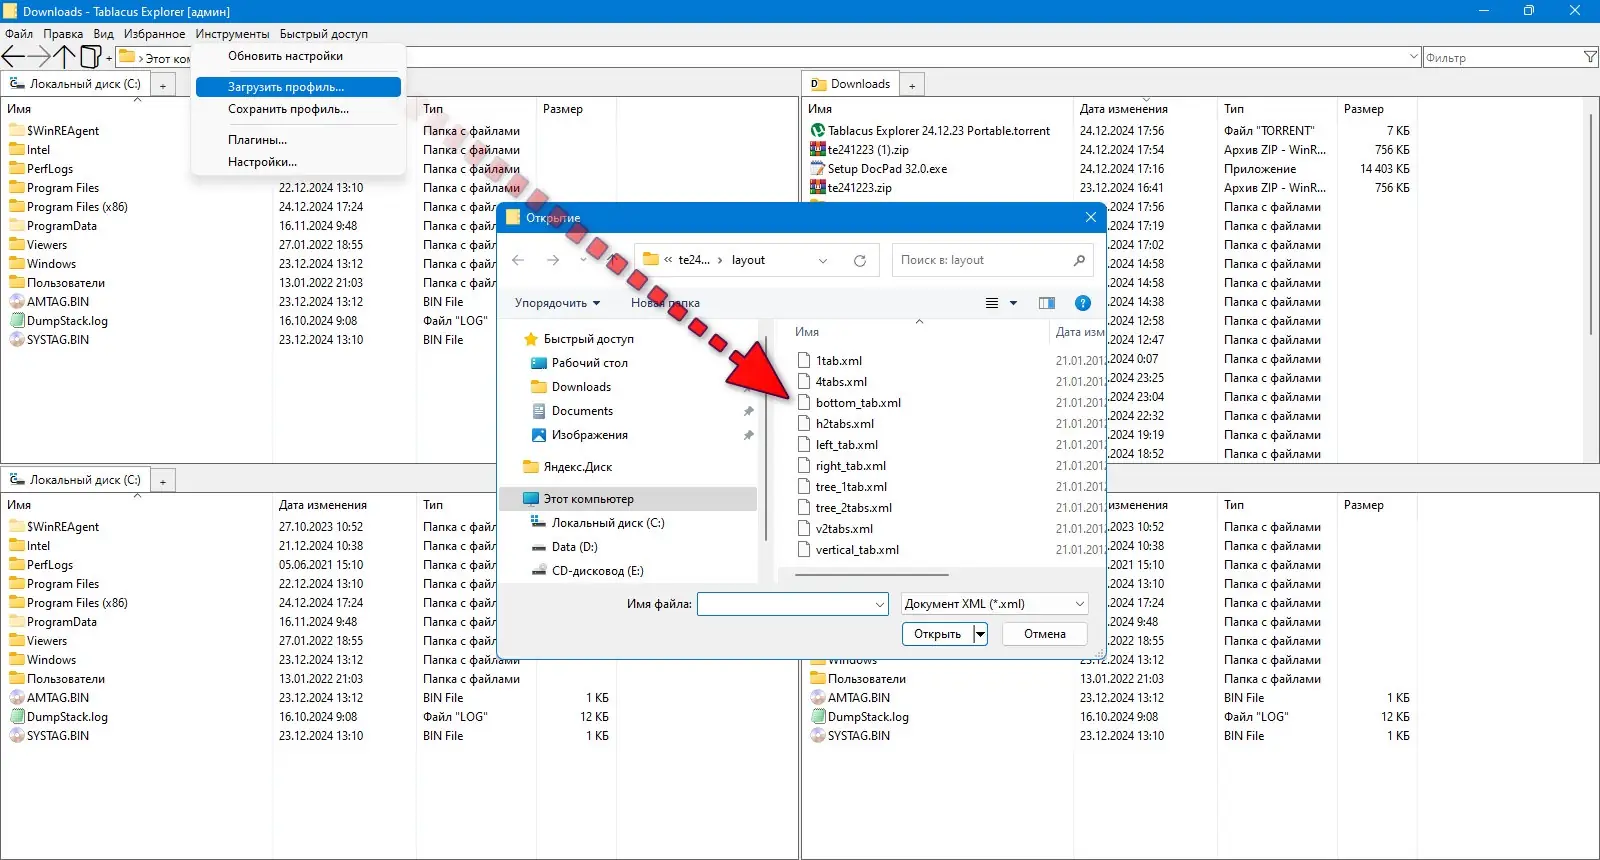Screen dimensions: 1600x860
Task: Click the Изображения pictures icon in the sidebar
Action: click(x=539, y=435)
